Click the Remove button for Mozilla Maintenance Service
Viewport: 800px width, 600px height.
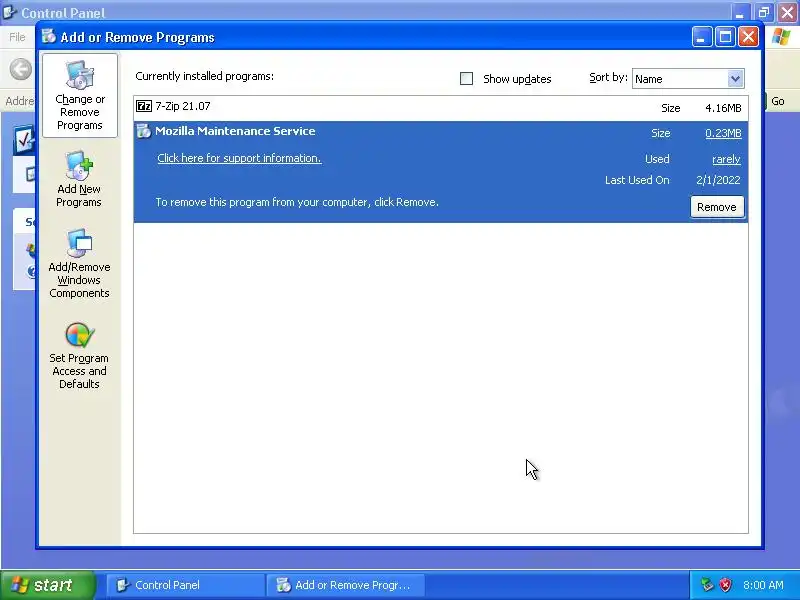(x=717, y=207)
